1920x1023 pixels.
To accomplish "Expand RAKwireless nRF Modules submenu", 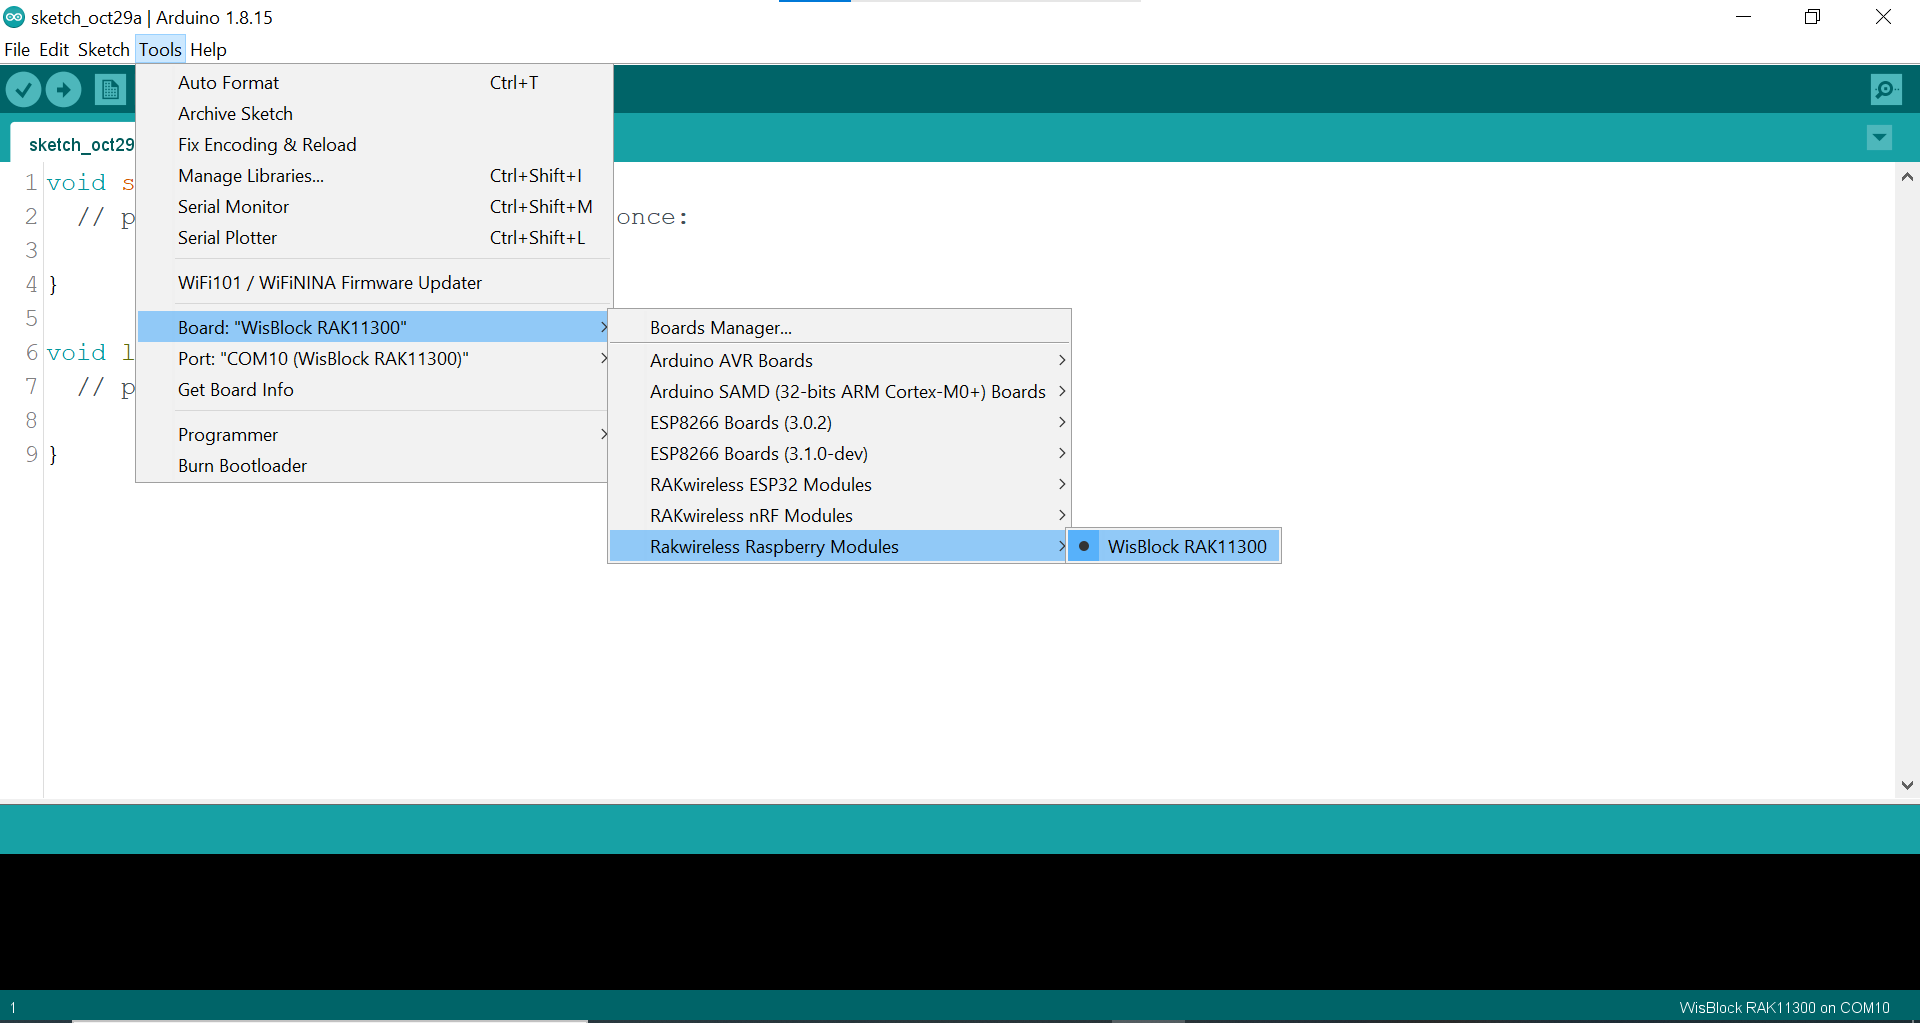I will [x=839, y=516].
